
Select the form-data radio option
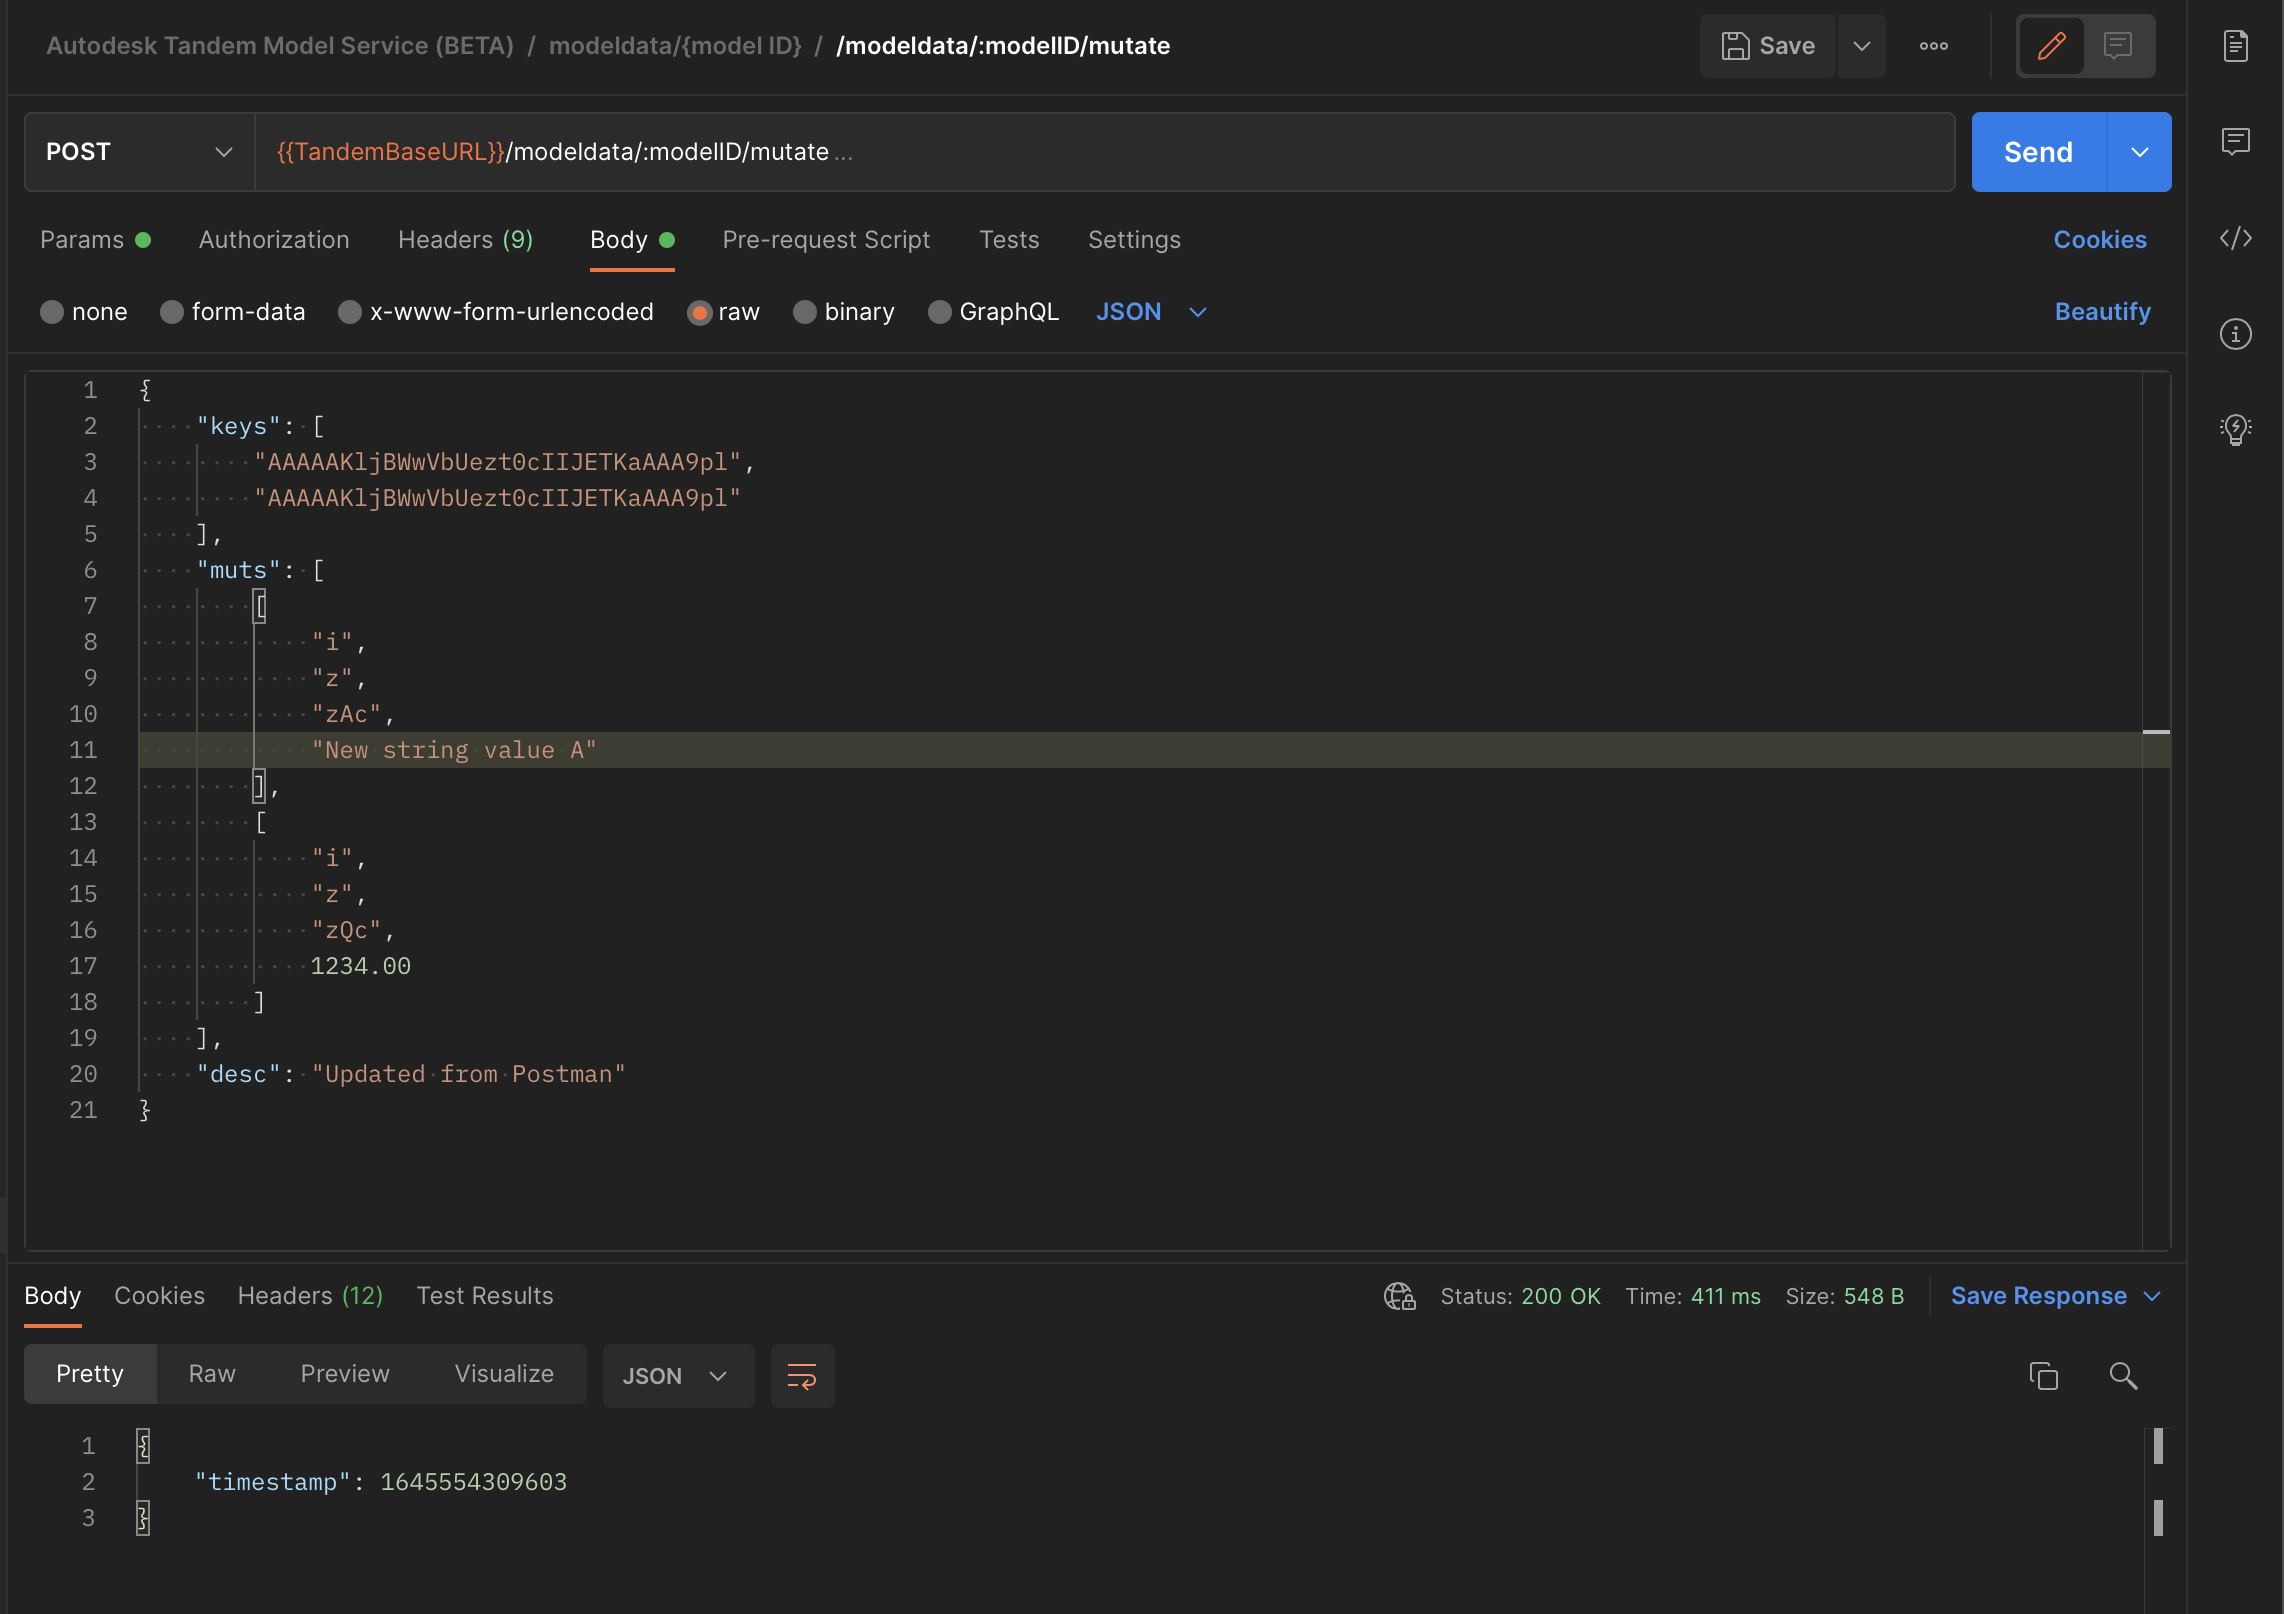(x=172, y=312)
